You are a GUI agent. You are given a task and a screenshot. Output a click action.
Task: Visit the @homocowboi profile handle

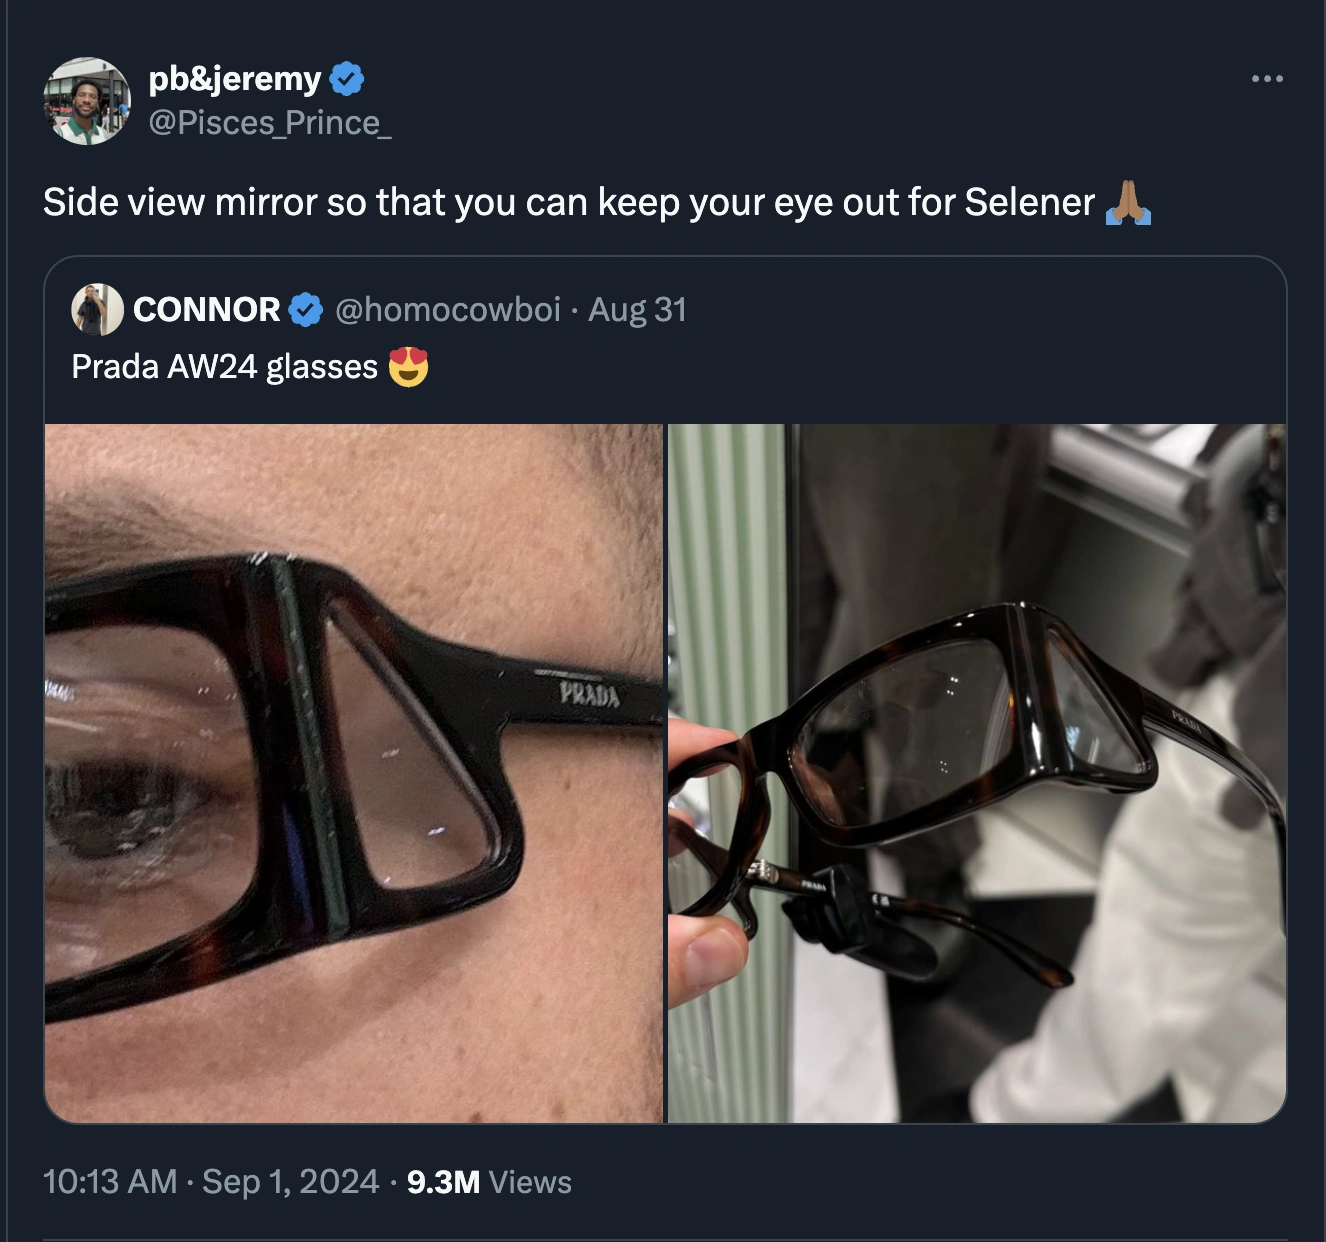point(448,310)
